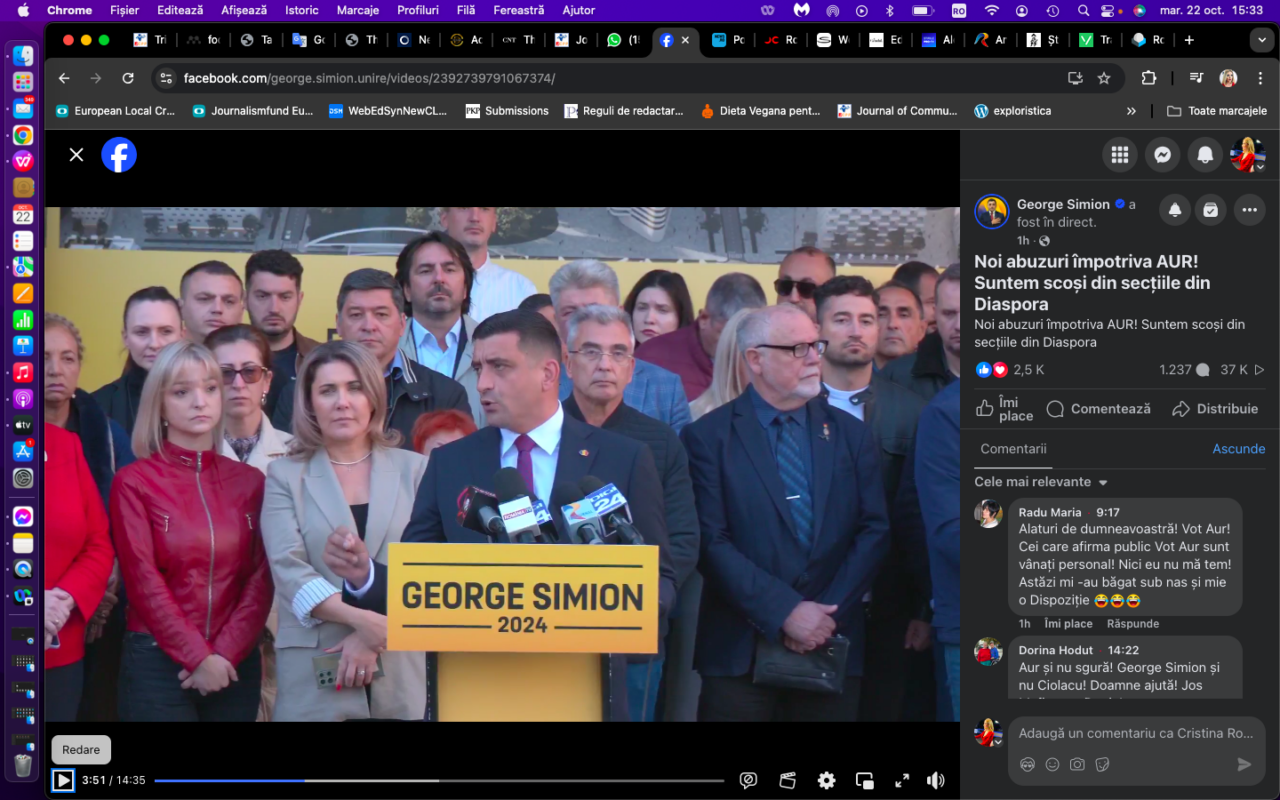Expand Chrome tab search dropdown arrow
The height and width of the screenshot is (800, 1280).
1261,40
